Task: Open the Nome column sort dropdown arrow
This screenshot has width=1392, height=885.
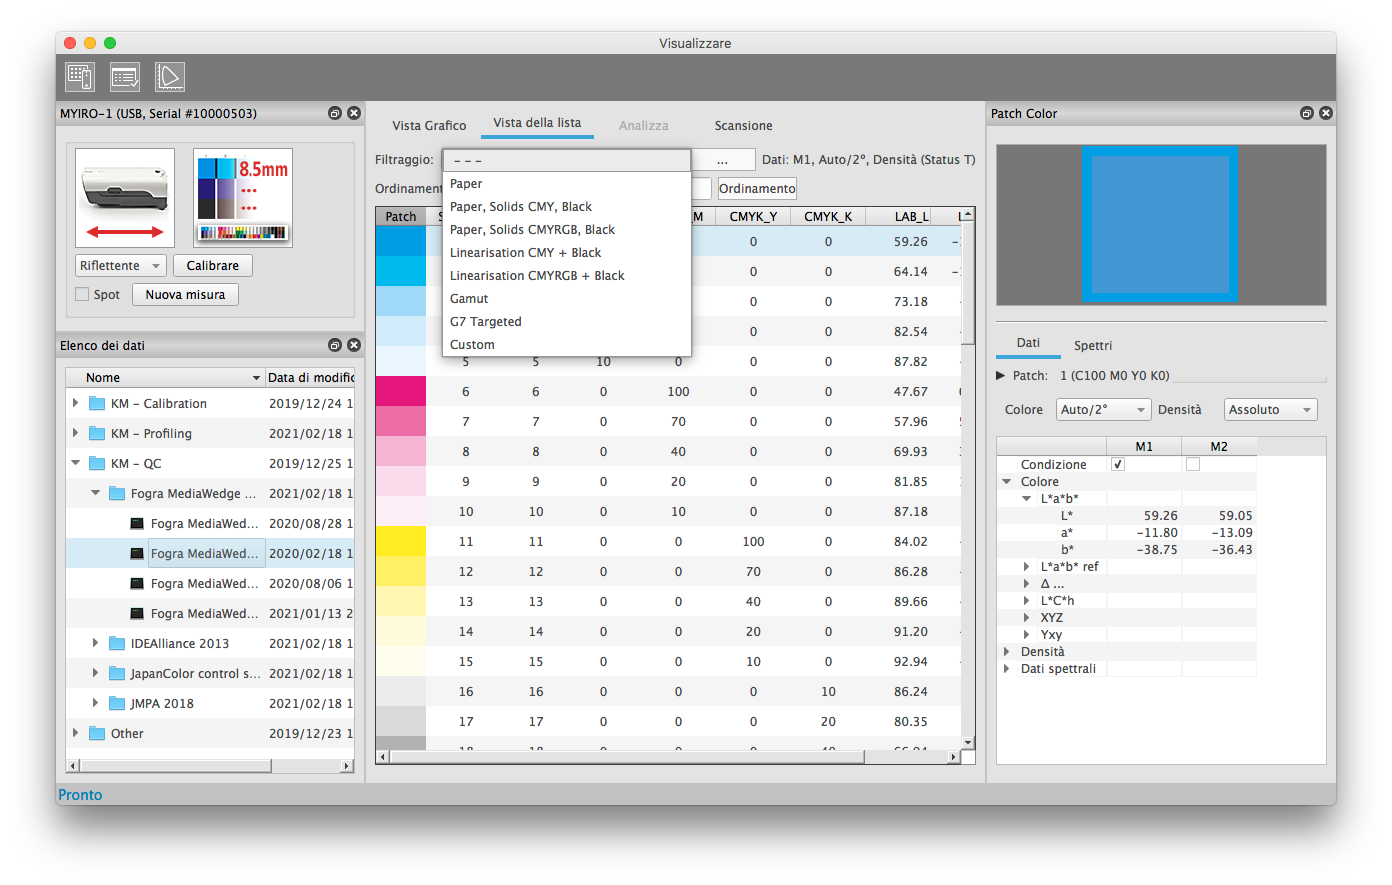Action: click(256, 378)
